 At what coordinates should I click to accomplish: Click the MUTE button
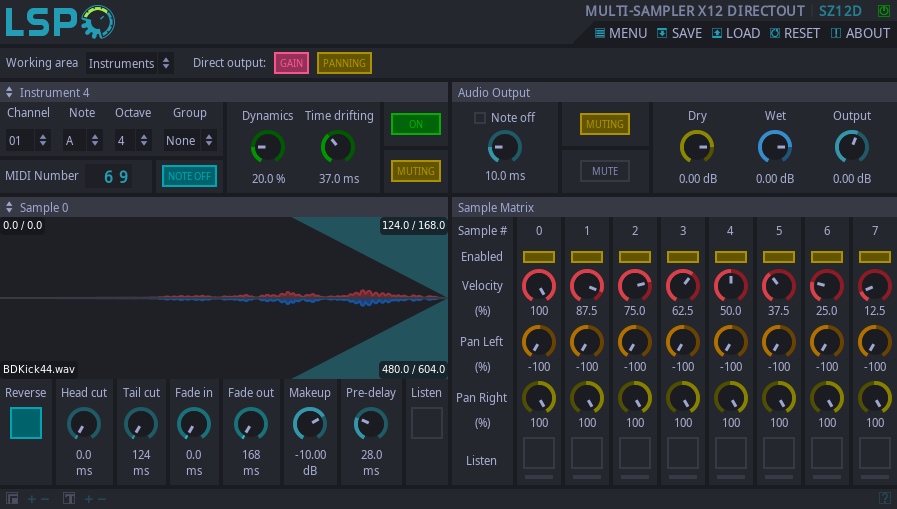coord(605,171)
